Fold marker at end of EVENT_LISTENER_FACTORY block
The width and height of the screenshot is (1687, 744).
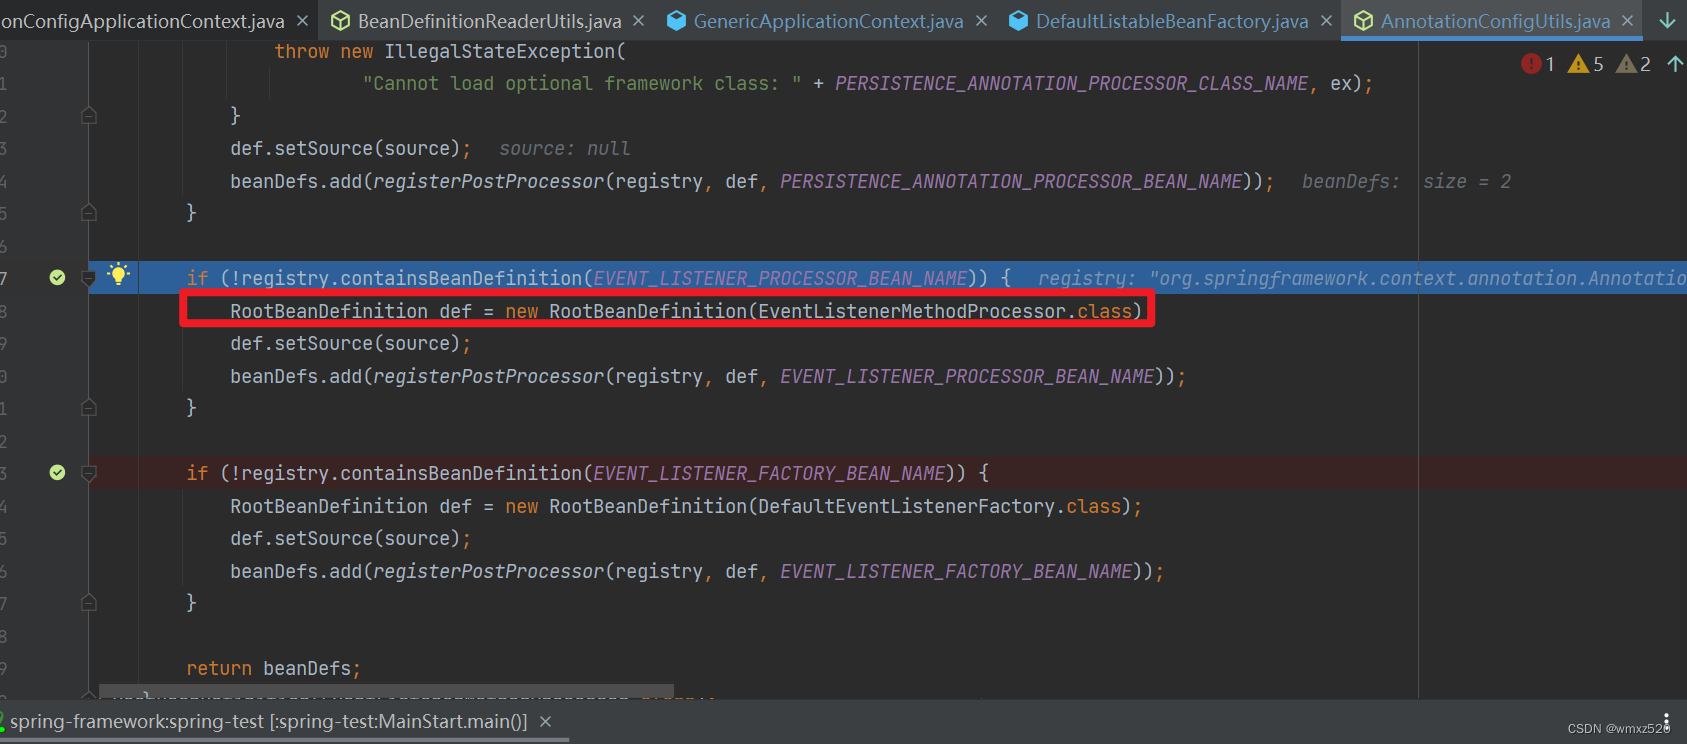(89, 603)
